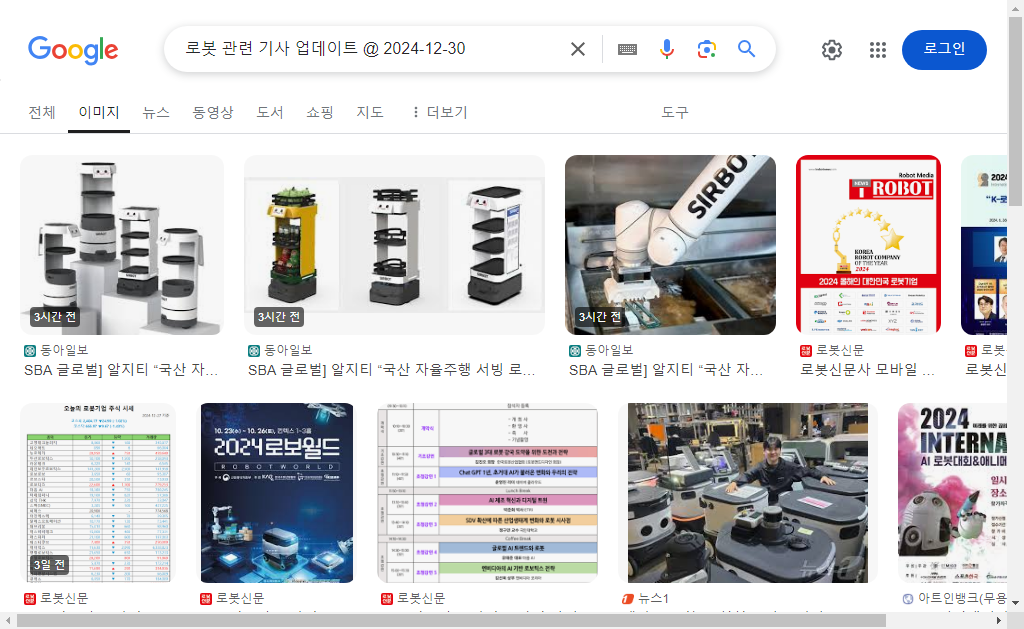Viewport: 1024px width, 629px height.
Task: Open 로봇신문 source under 로보월드 poster
Action: [240, 598]
